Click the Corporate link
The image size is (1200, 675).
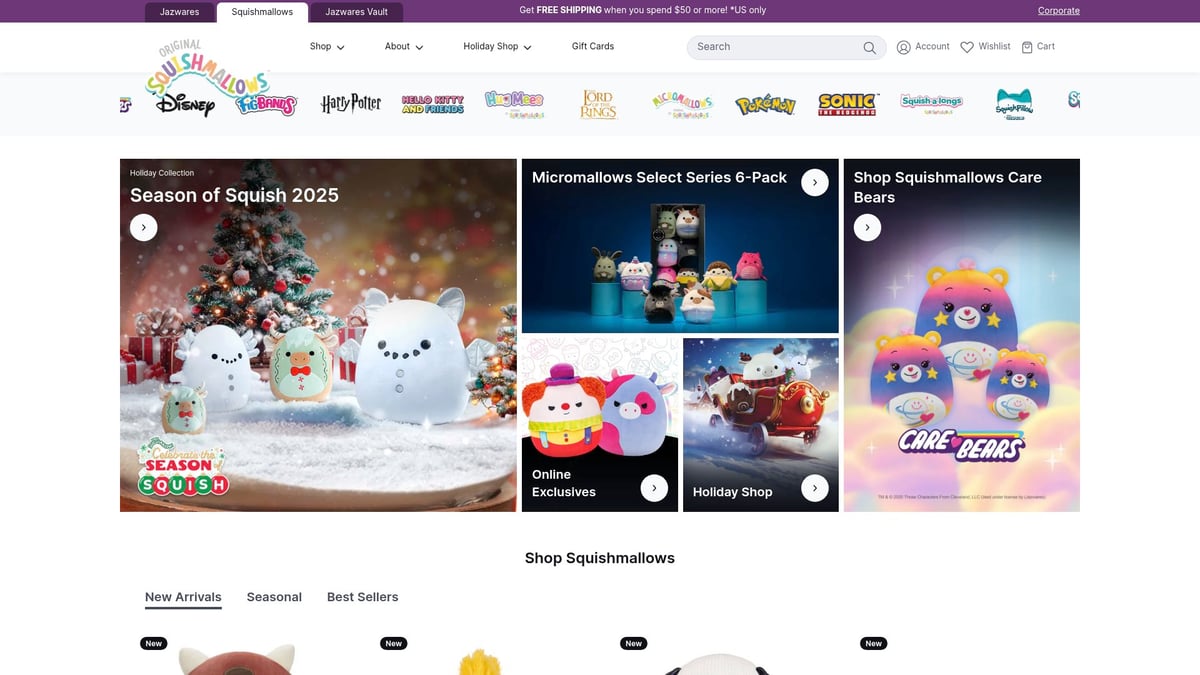[1058, 11]
